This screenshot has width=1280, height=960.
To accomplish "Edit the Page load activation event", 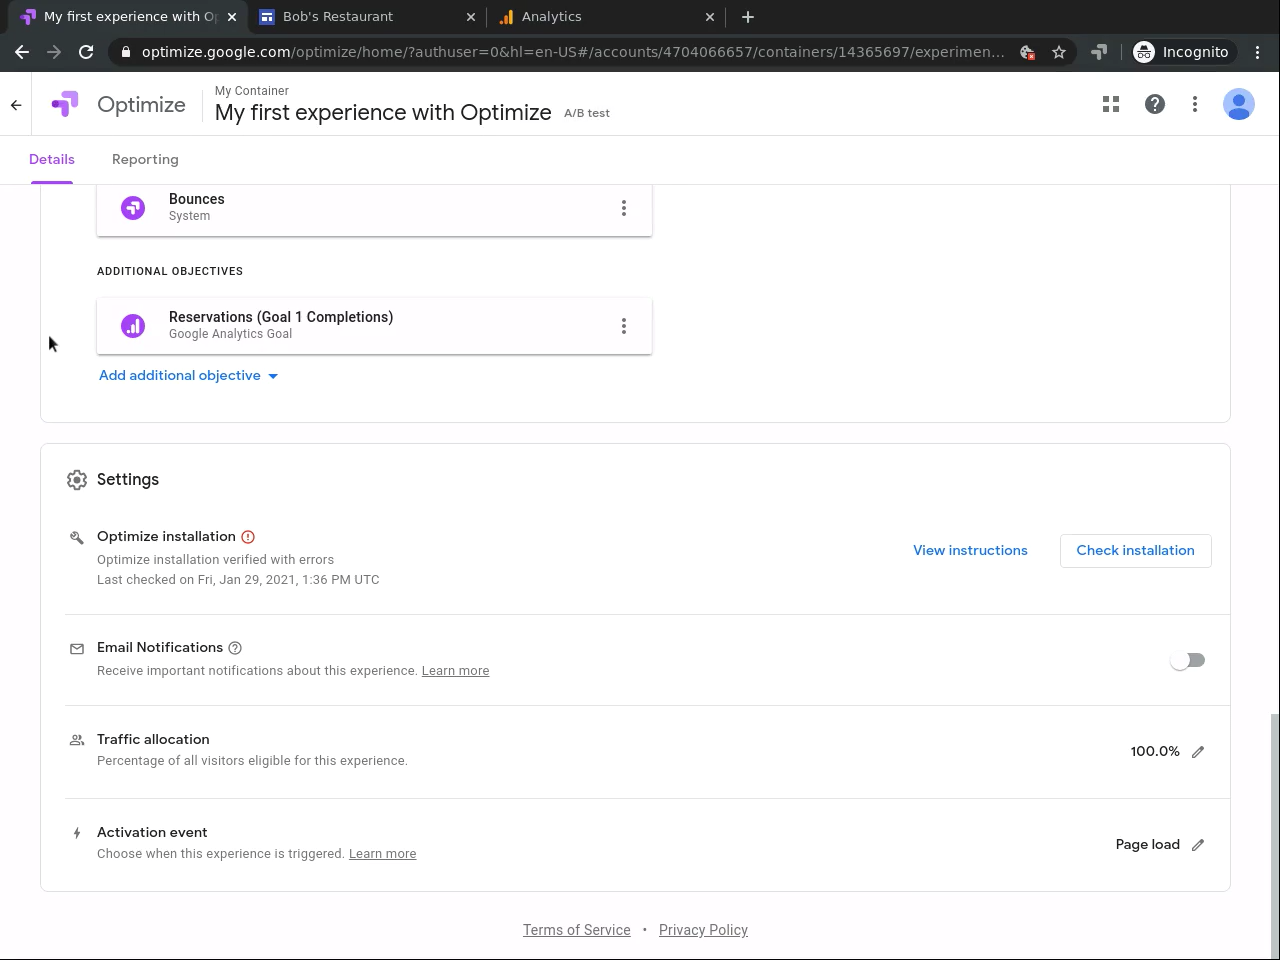I will (1198, 845).
